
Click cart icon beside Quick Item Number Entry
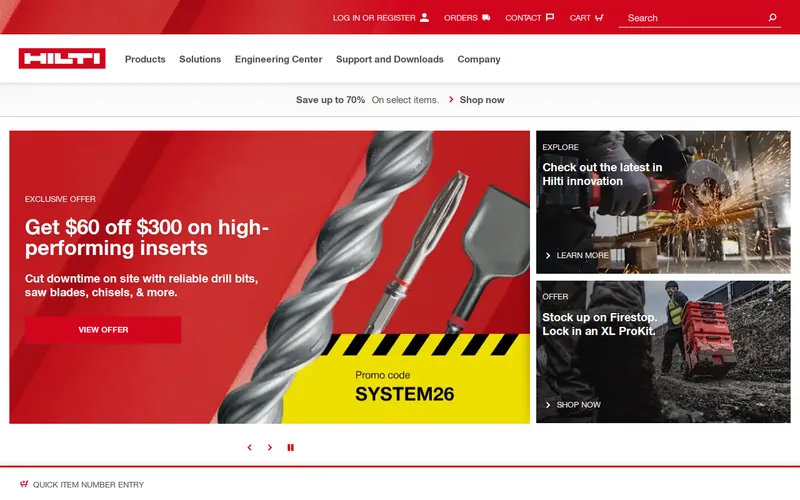(24, 484)
